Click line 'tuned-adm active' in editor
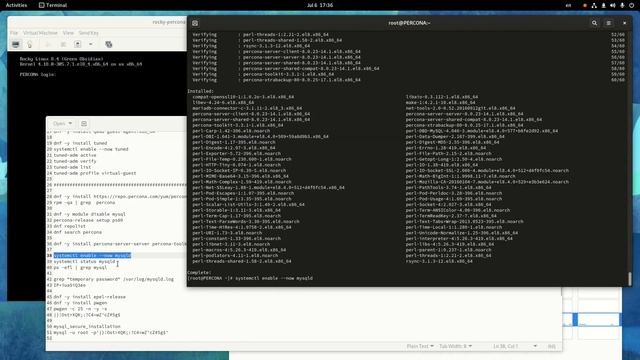This screenshot has height=360, width=640. tap(75, 155)
